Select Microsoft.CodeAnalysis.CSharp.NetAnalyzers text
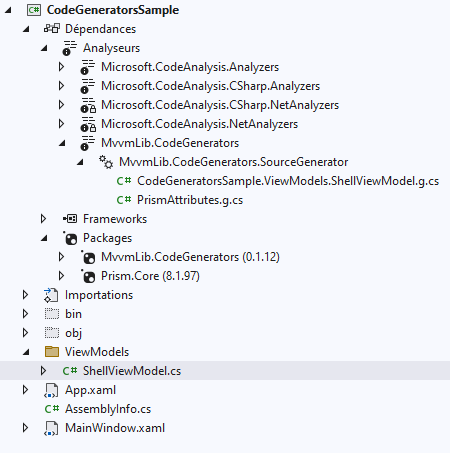Image resolution: width=450 pixels, height=453 pixels. click(x=220, y=105)
